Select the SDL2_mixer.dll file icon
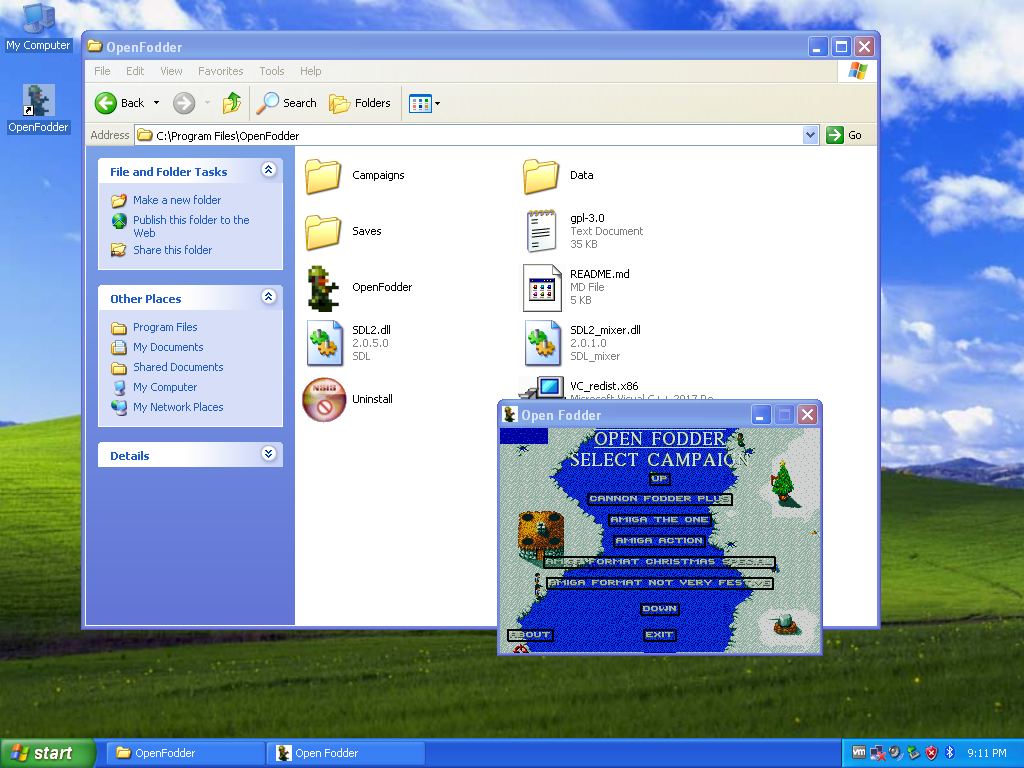 point(541,343)
